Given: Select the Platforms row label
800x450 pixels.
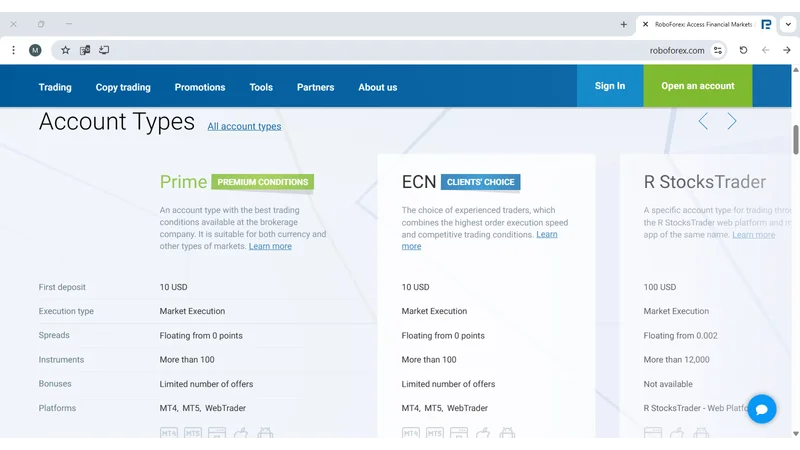Looking at the screenshot, I should point(57,408).
